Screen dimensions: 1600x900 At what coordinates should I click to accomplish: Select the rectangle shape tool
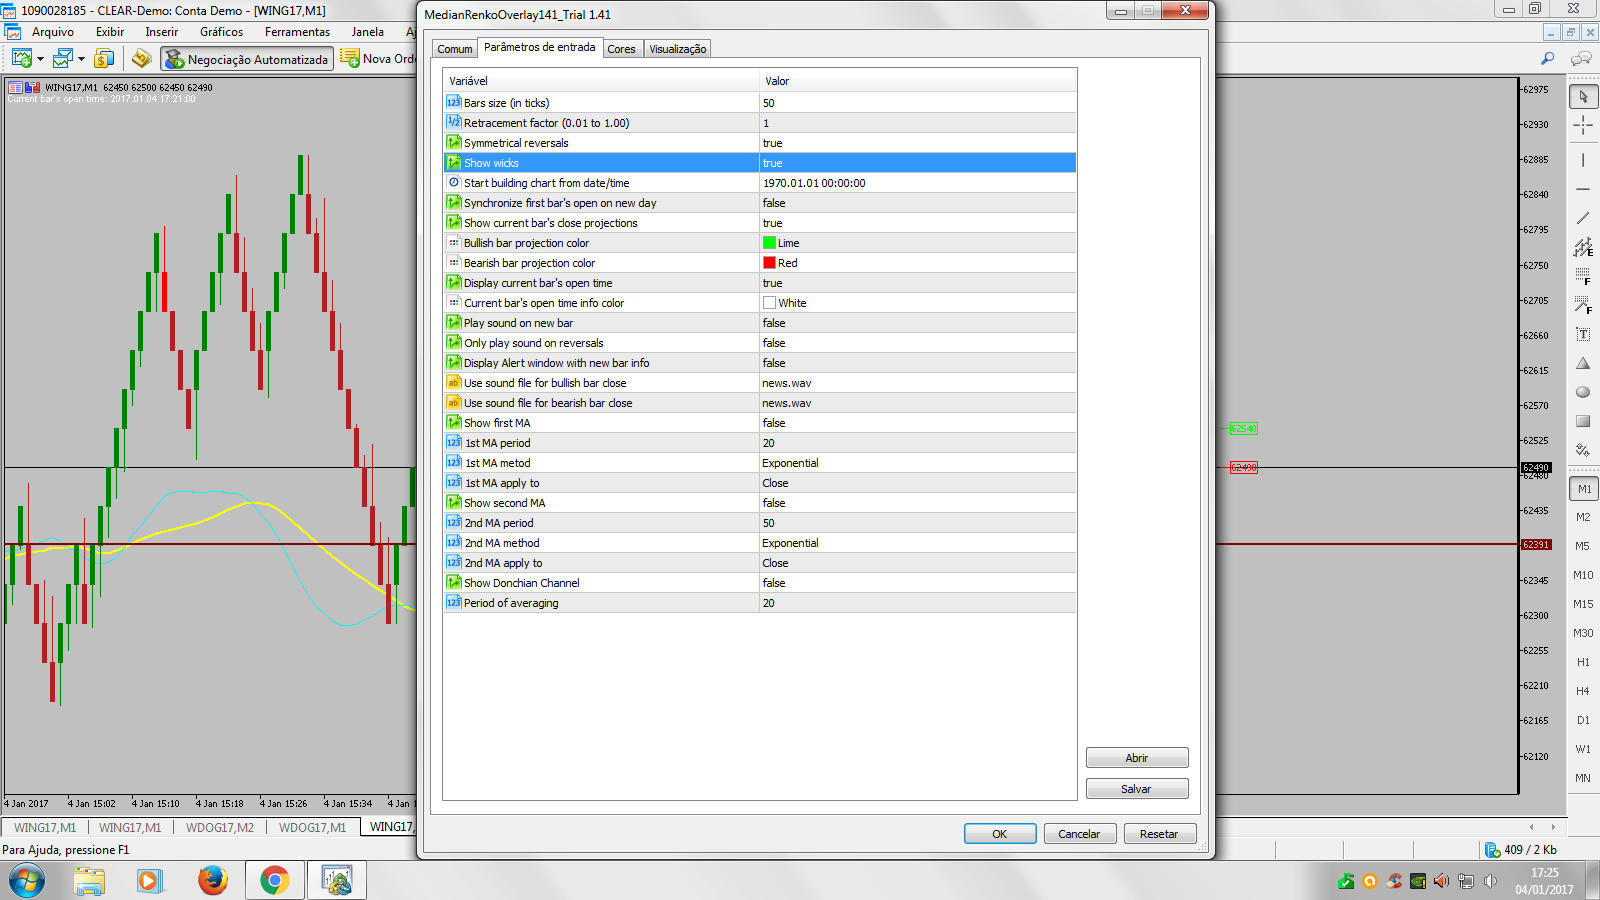click(1583, 421)
